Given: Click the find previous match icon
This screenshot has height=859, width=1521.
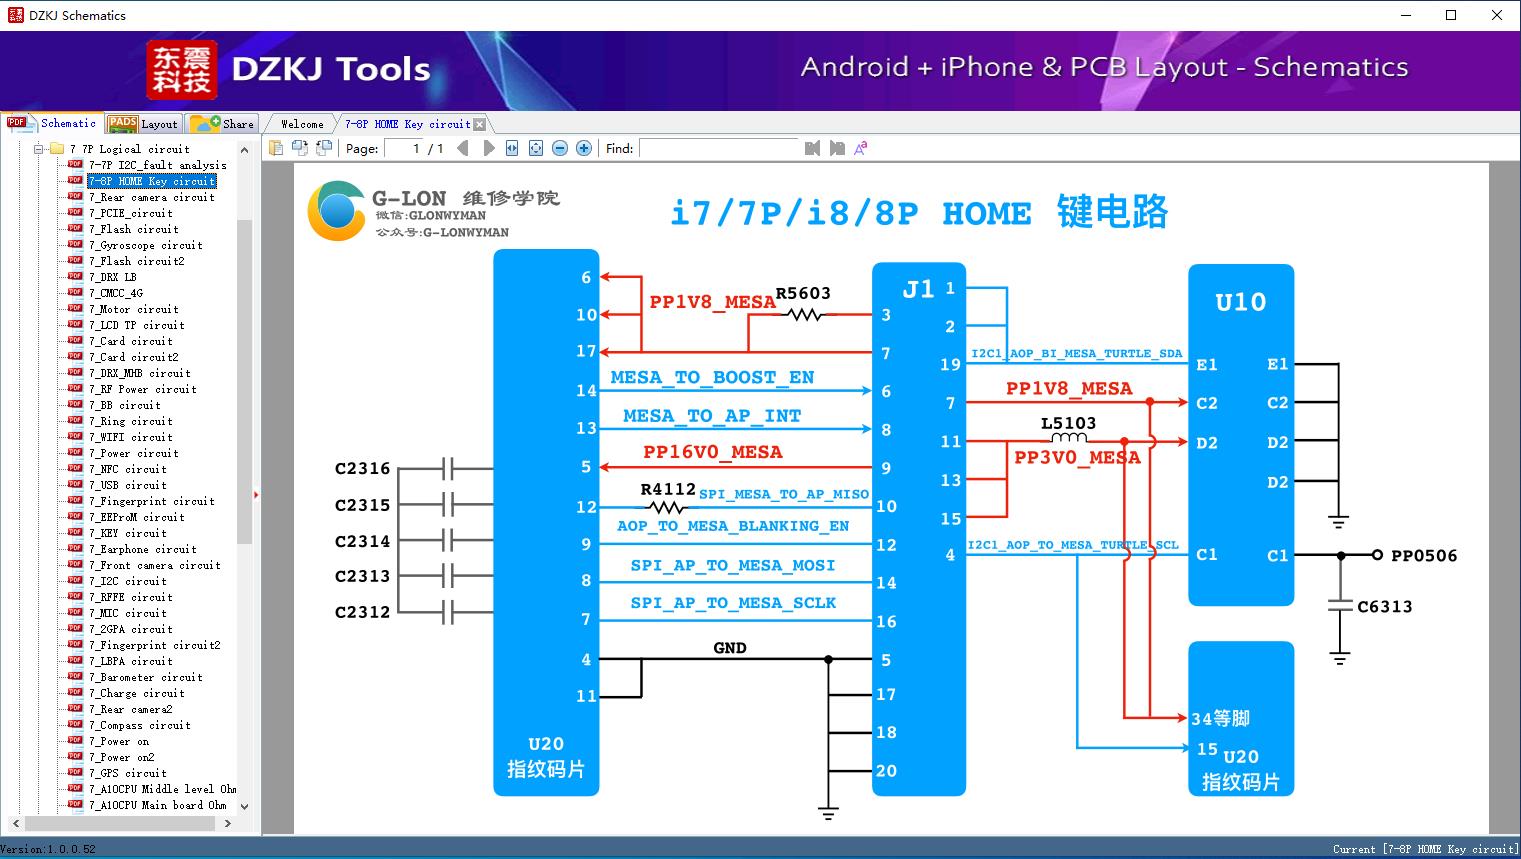Looking at the screenshot, I should (x=812, y=148).
